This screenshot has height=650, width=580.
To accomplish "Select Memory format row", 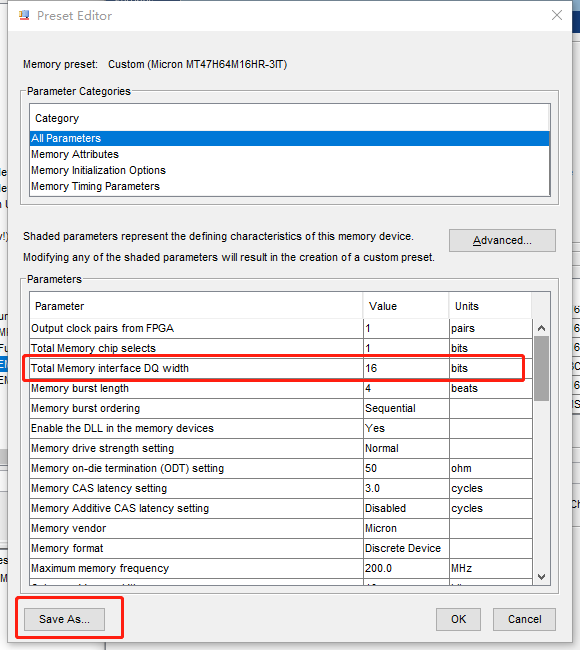I will click(x=281, y=548).
